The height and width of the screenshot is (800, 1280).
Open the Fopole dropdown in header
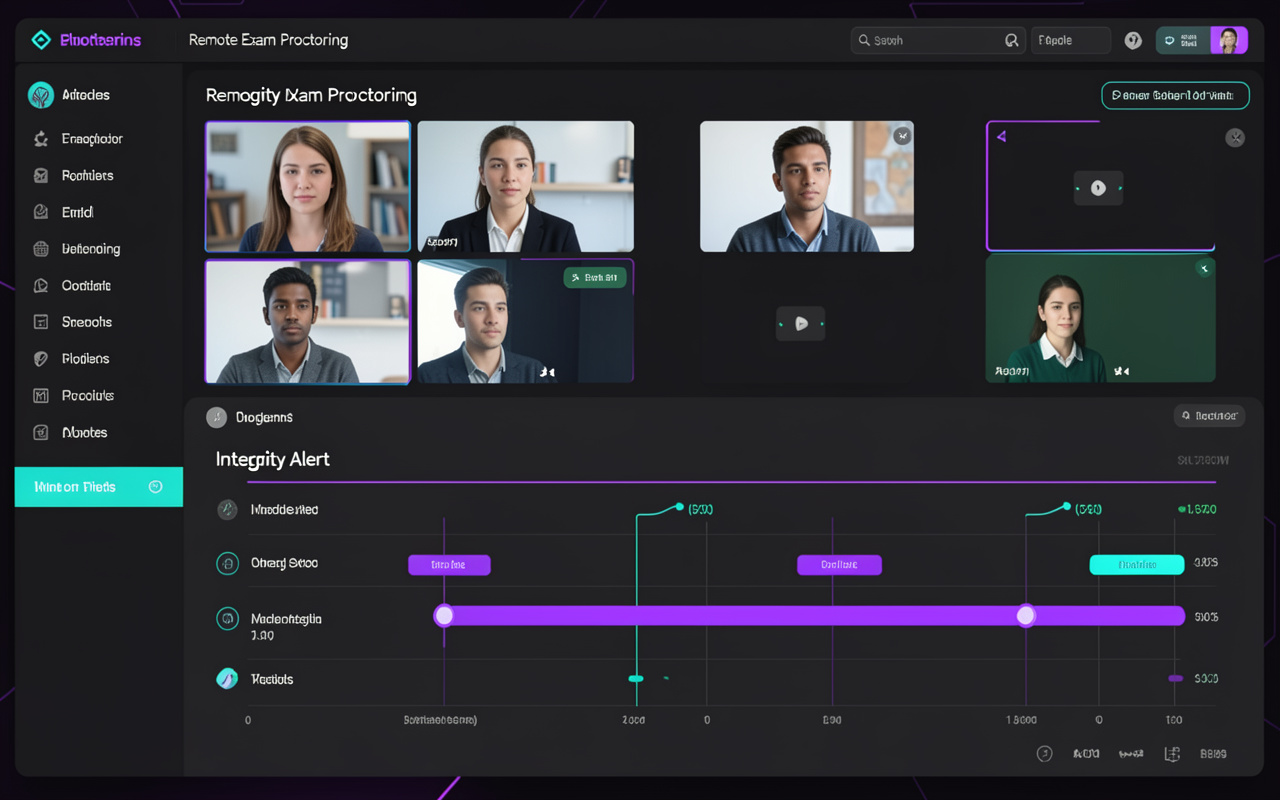pos(1071,40)
